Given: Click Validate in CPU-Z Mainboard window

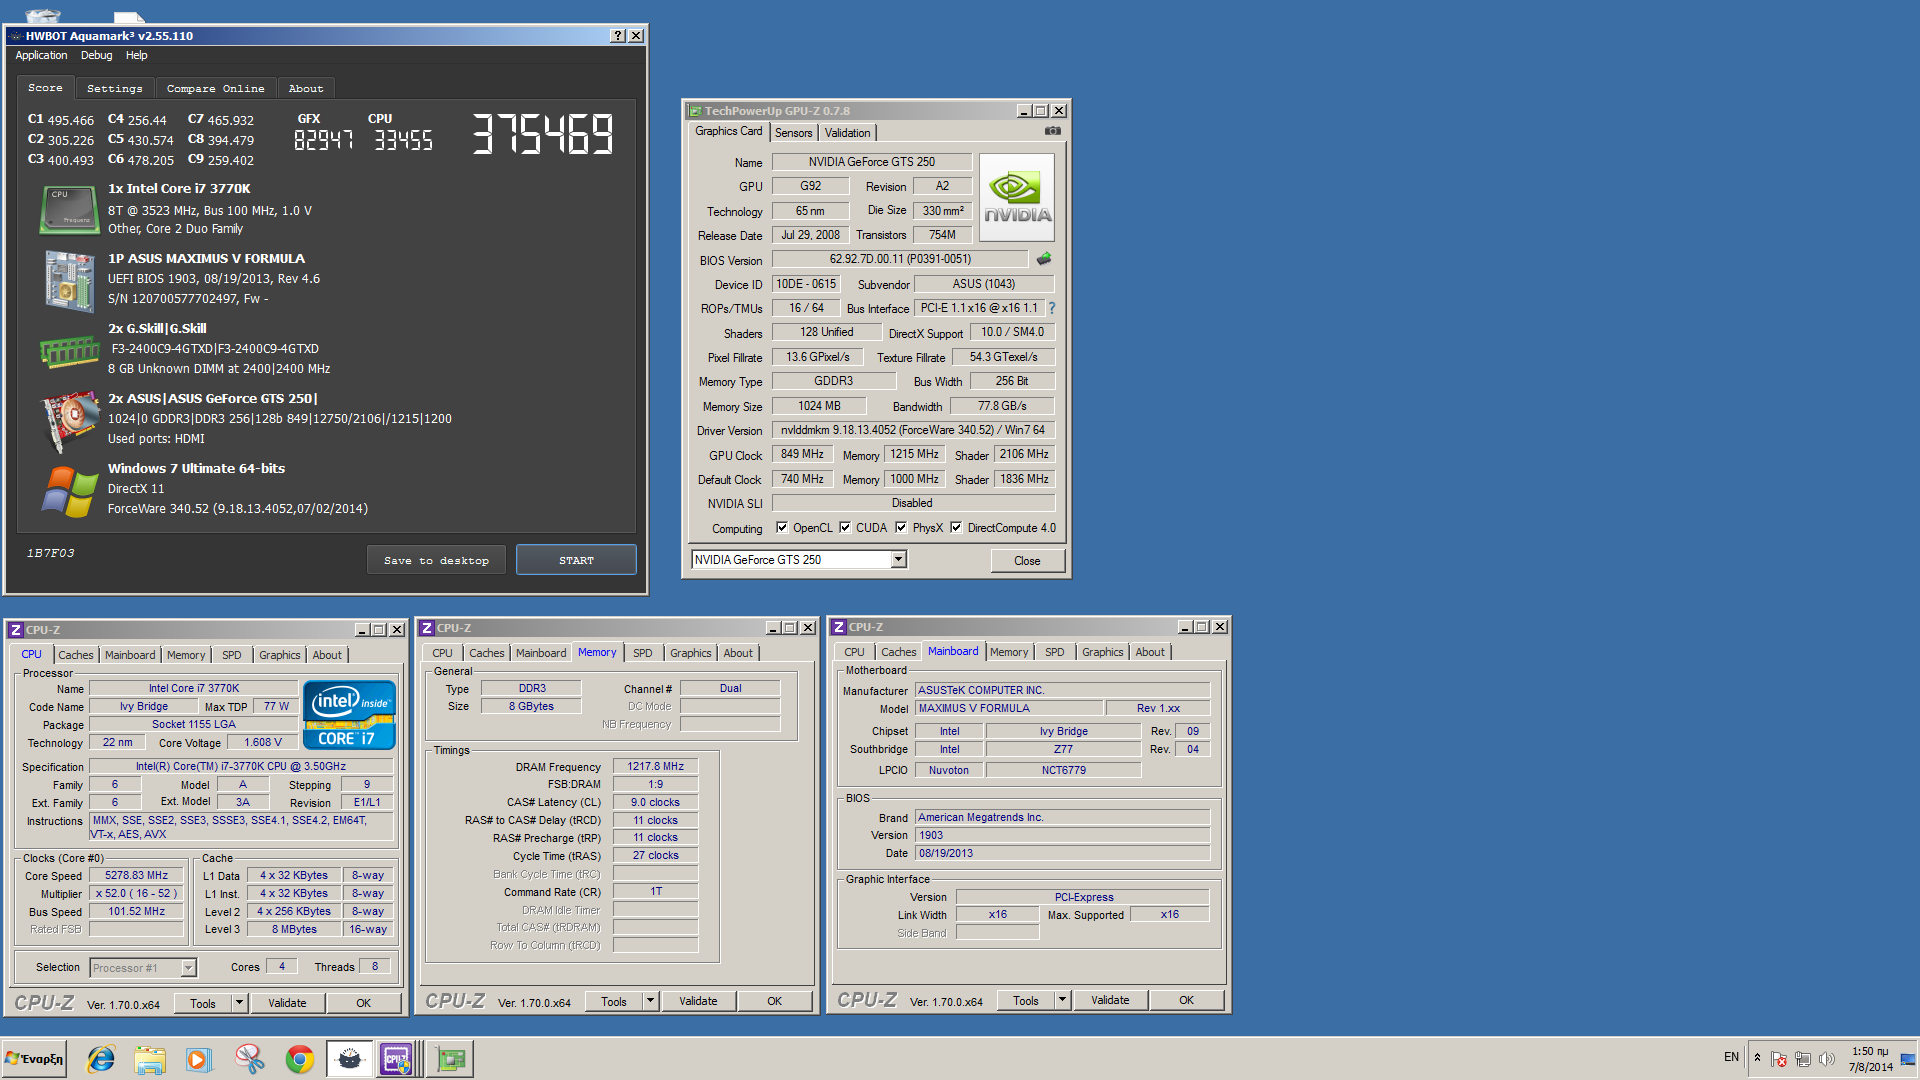Looking at the screenshot, I should [1110, 1000].
